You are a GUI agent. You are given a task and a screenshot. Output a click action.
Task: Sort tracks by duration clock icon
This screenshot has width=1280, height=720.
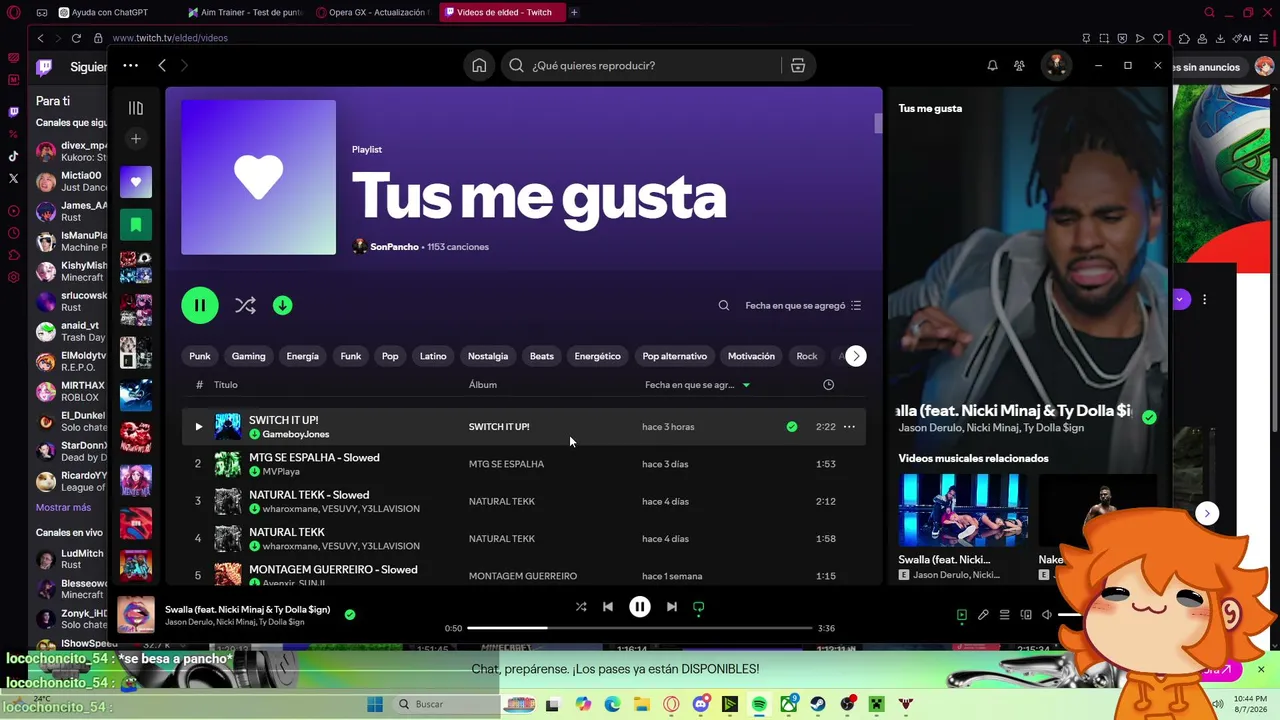point(828,385)
